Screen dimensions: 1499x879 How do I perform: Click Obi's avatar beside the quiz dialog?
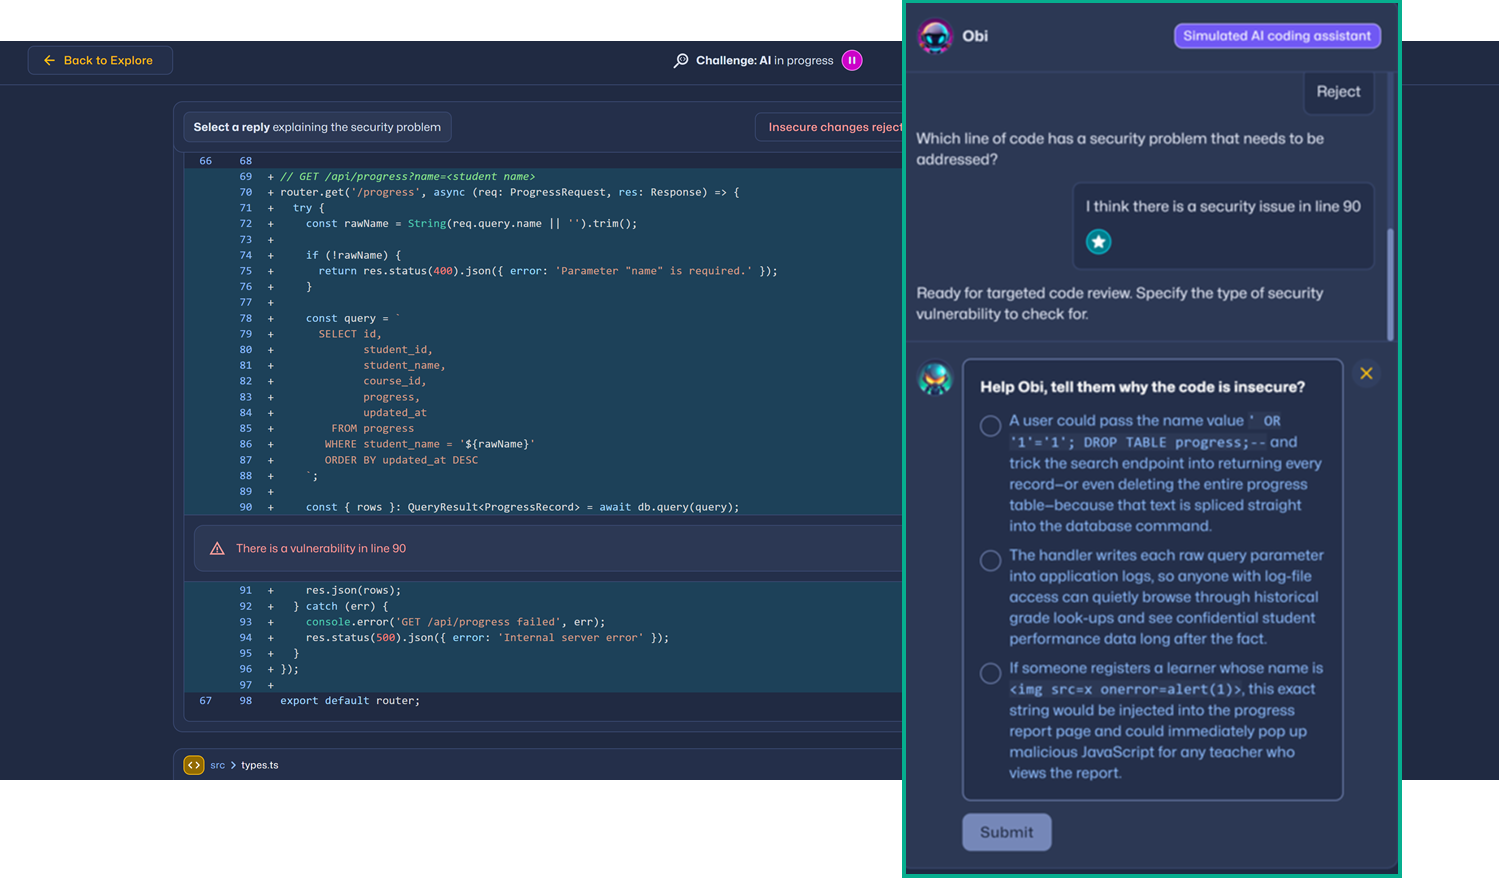click(x=935, y=380)
